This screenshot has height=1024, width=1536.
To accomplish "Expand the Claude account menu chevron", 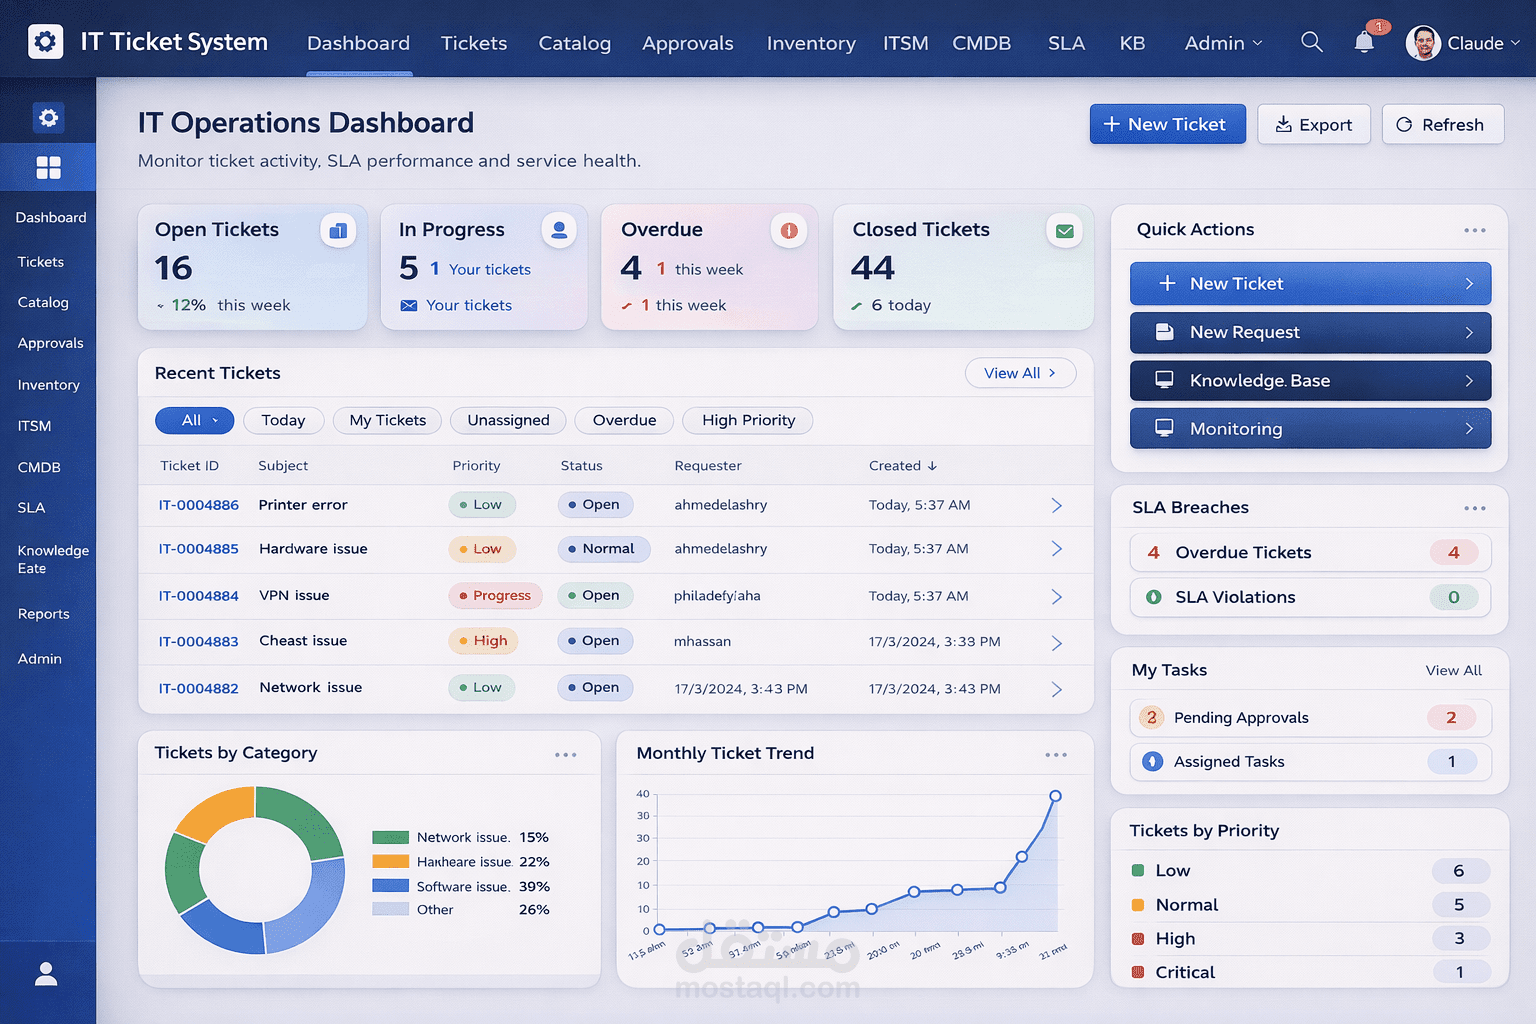I will [1515, 43].
